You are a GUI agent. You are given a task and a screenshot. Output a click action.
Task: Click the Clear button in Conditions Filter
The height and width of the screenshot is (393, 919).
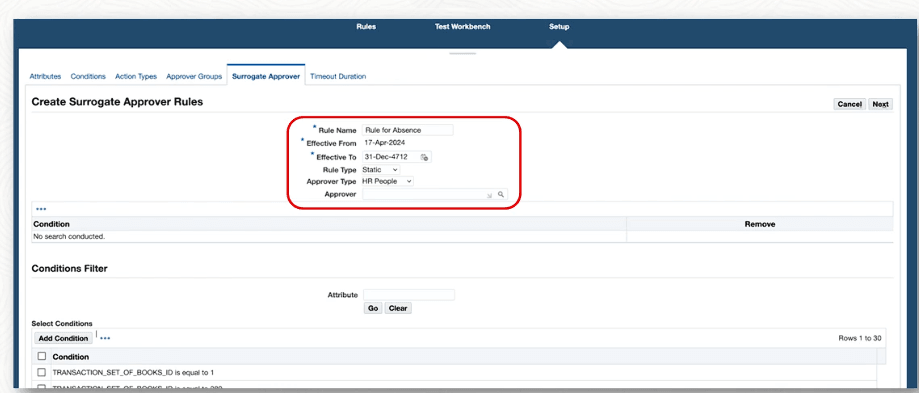tap(398, 308)
